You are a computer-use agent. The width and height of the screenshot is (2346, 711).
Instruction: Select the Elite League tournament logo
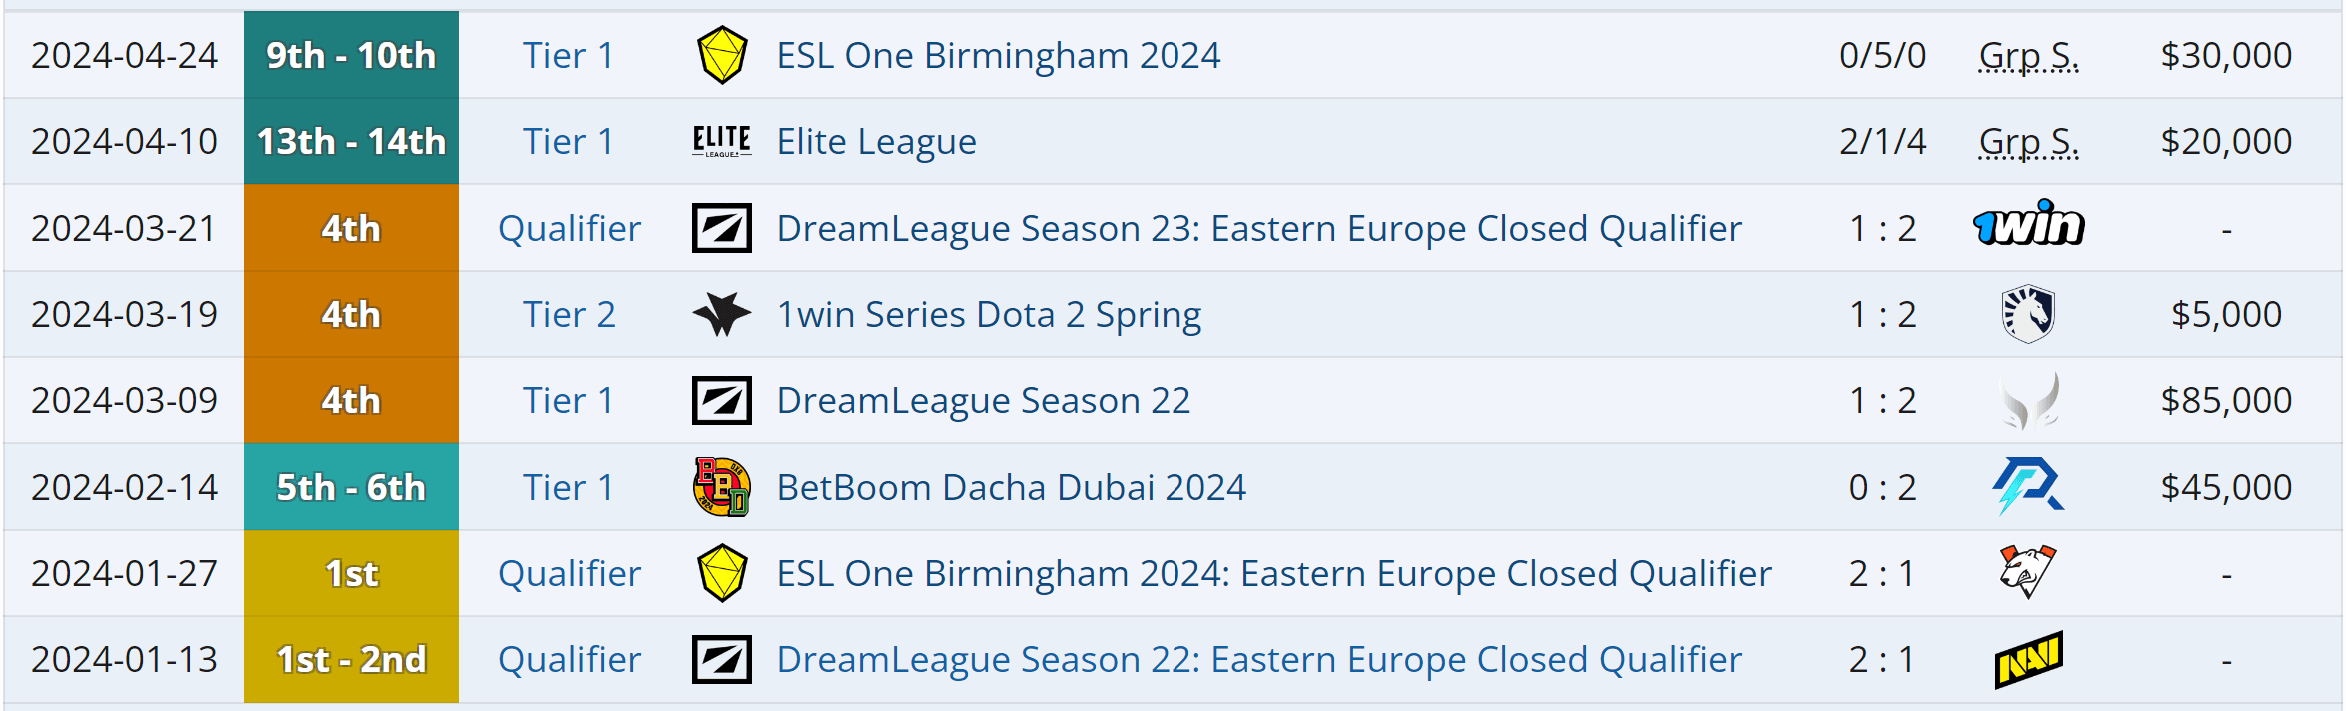[x=722, y=142]
